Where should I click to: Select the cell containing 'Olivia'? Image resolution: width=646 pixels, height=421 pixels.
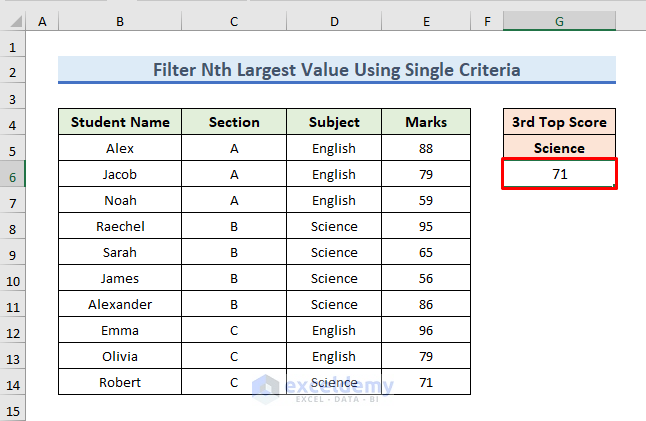tap(120, 356)
